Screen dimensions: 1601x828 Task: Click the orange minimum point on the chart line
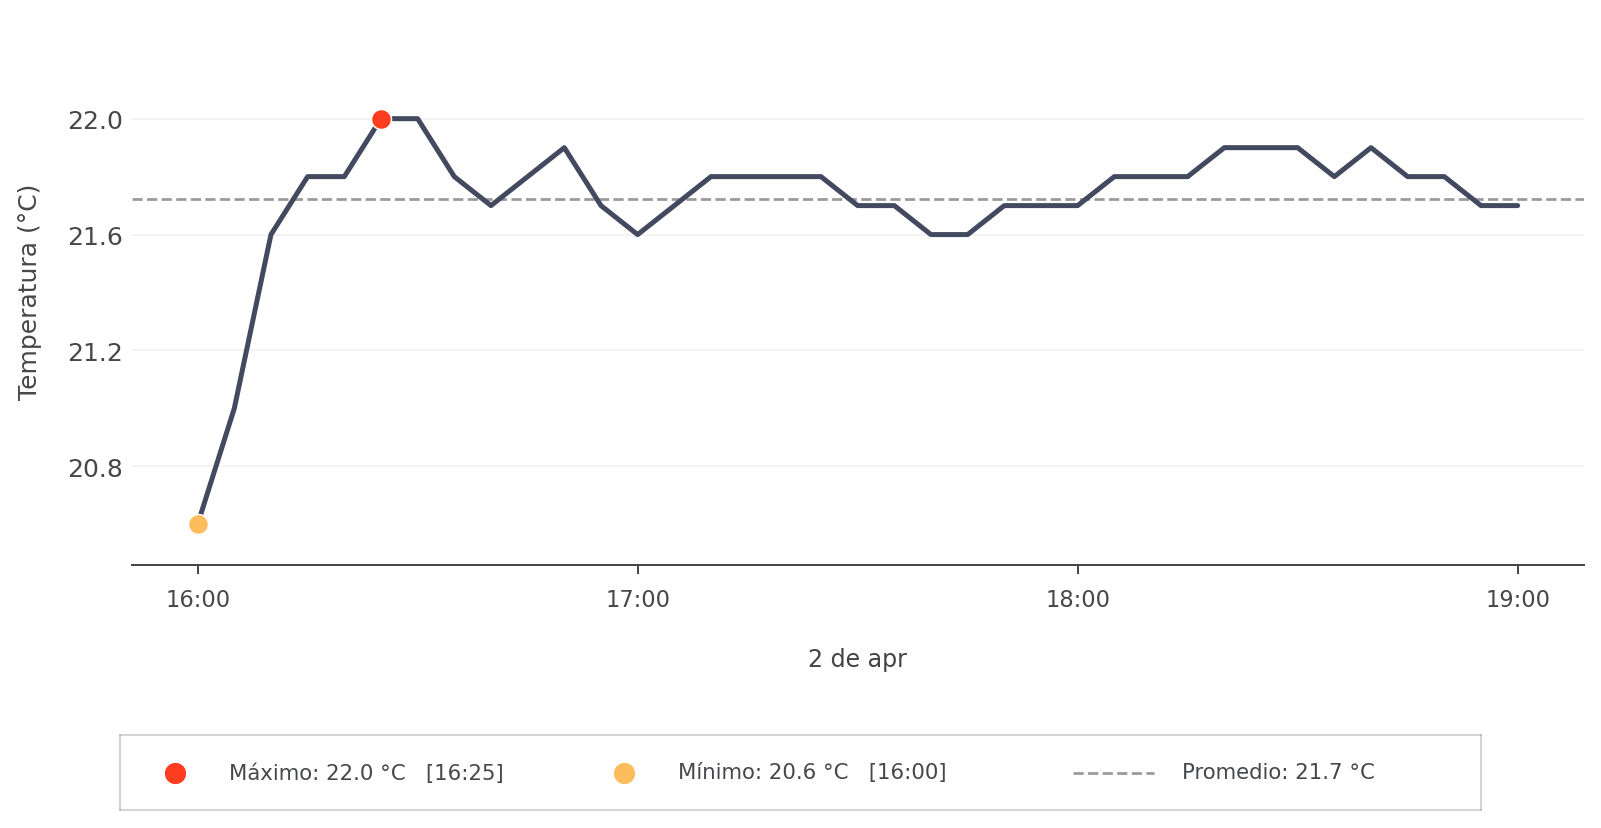[x=198, y=524]
